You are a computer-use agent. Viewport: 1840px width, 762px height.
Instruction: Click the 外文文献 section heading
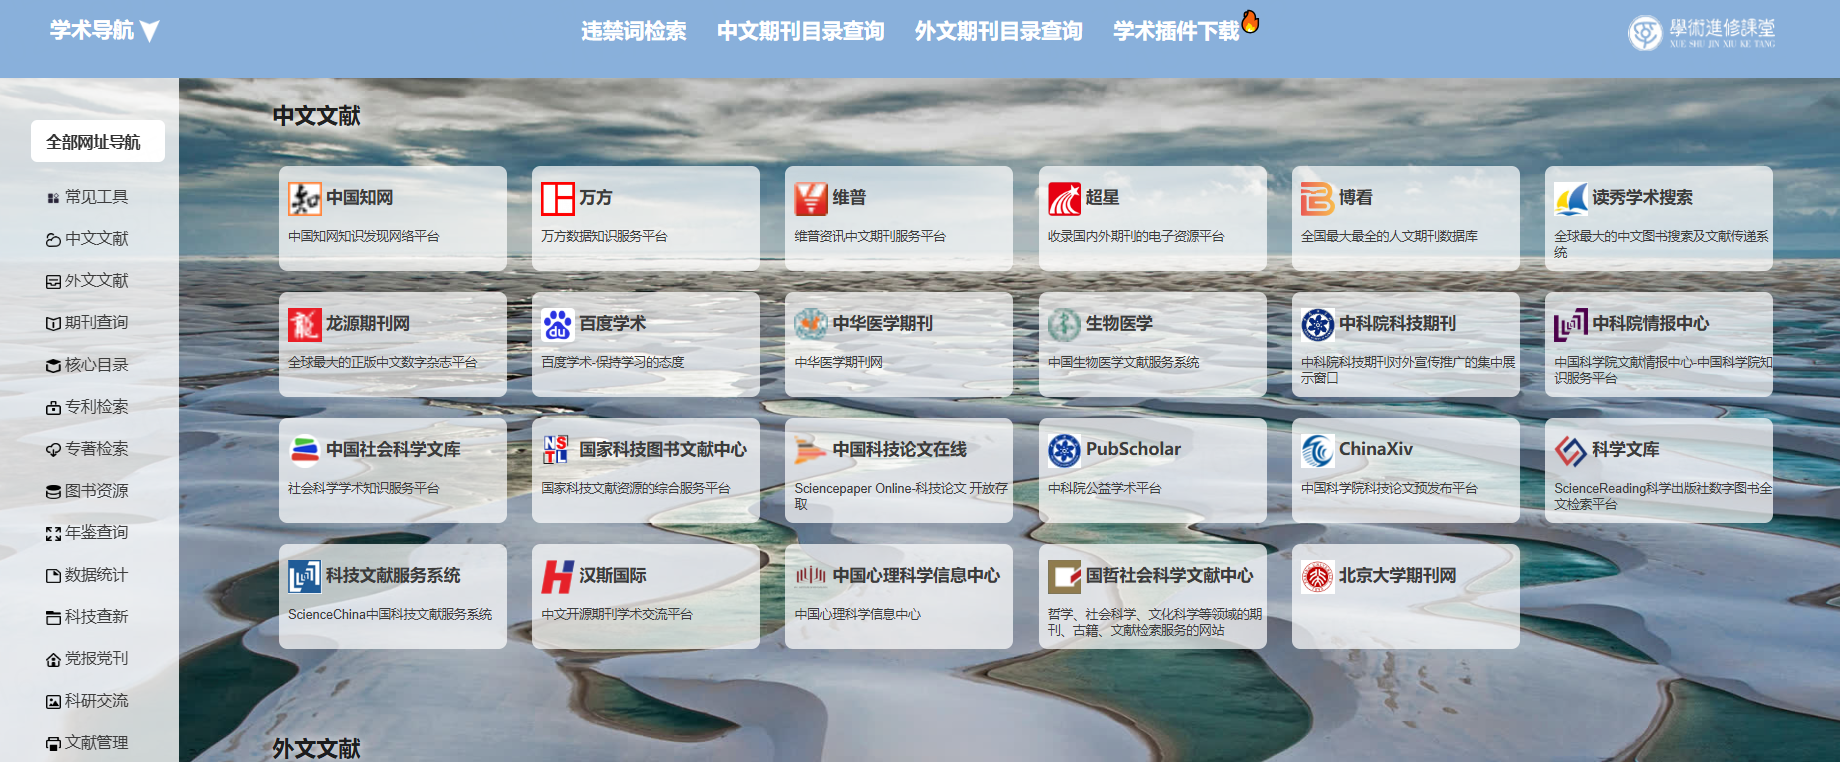coord(317,748)
